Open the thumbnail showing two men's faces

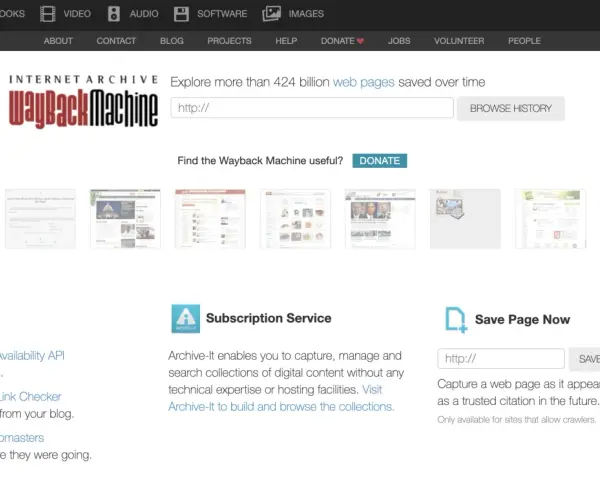(x=380, y=219)
